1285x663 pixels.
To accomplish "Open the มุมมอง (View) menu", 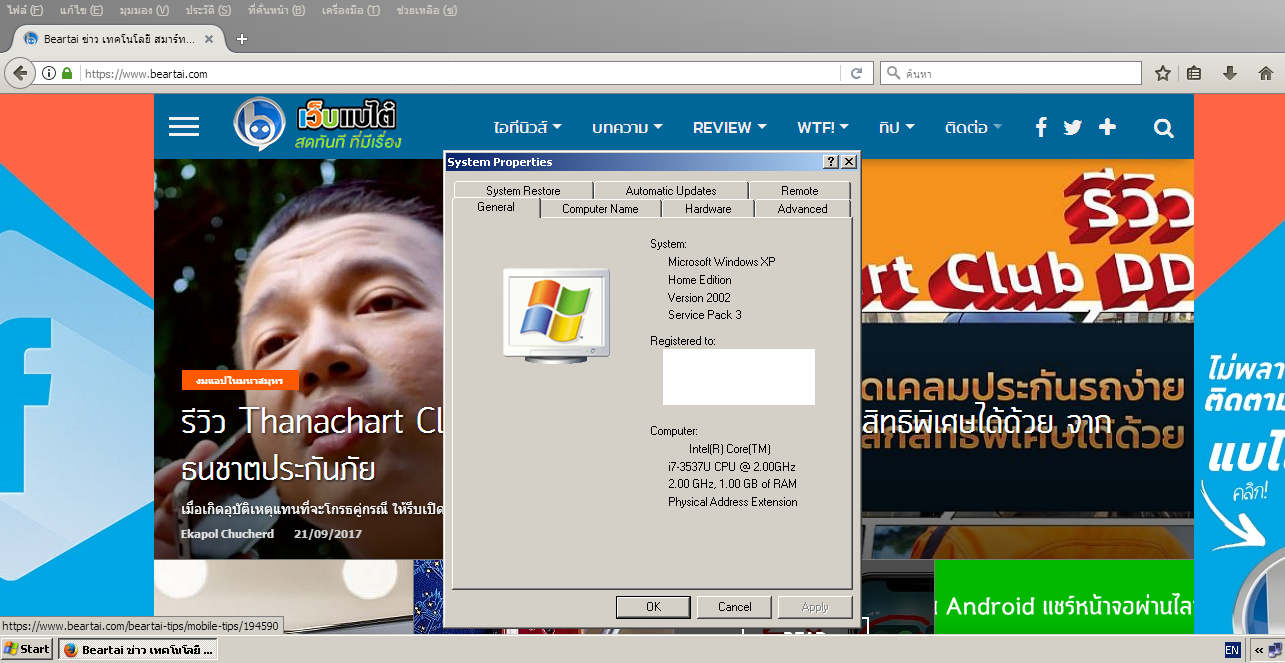I will 144,10.
